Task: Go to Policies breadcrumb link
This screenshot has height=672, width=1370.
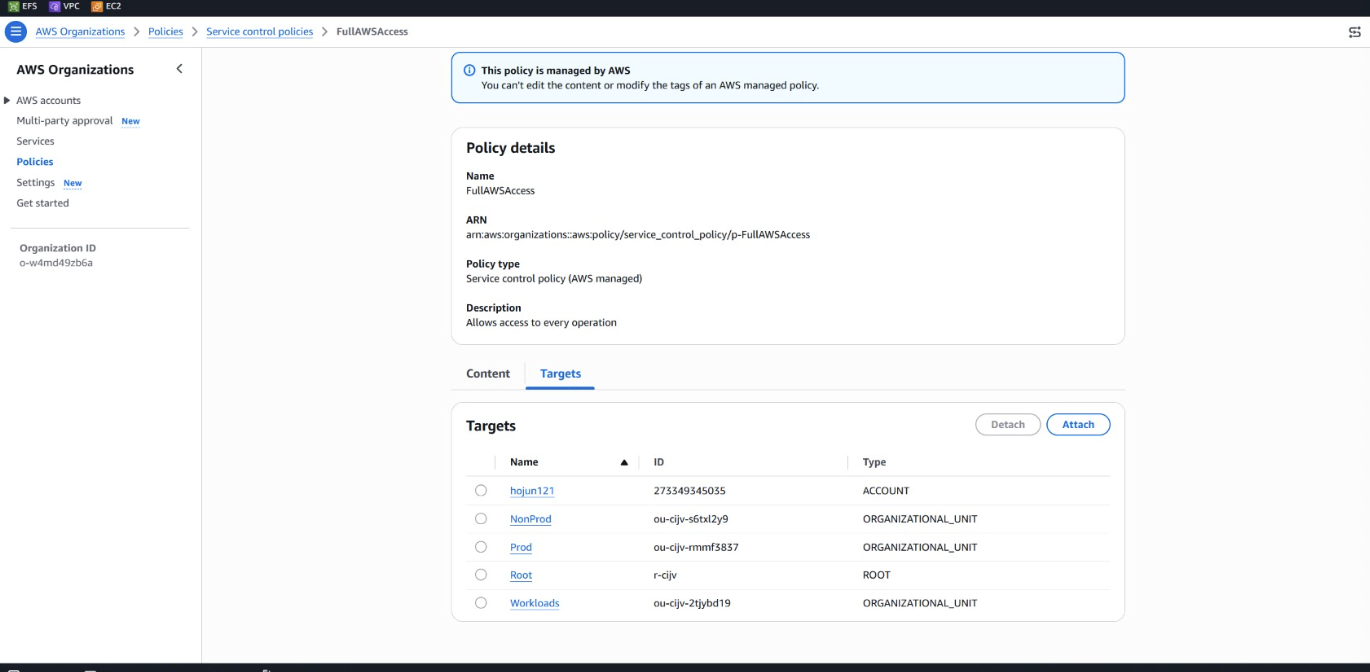Action: point(166,32)
